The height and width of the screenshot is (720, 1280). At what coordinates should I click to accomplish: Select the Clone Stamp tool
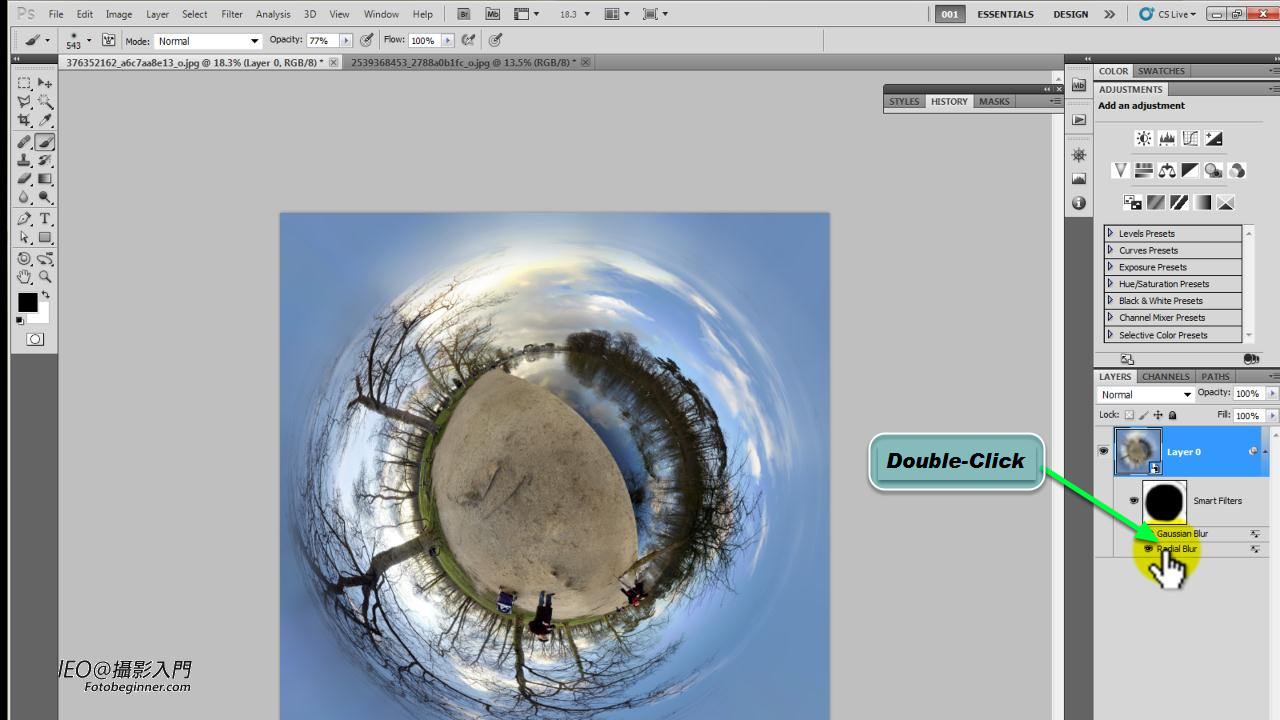pos(25,160)
